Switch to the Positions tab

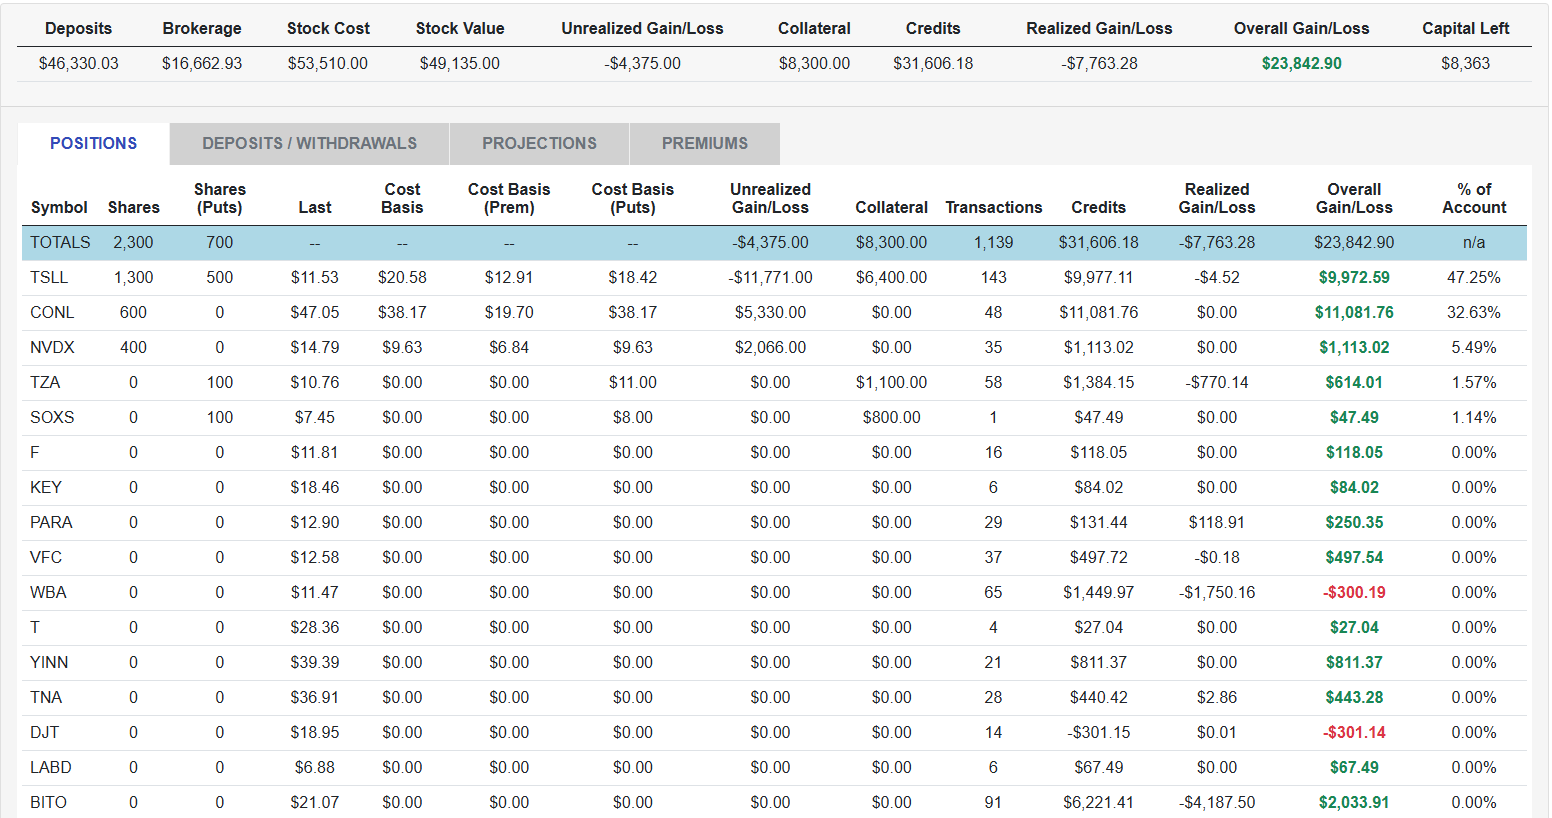[94, 143]
